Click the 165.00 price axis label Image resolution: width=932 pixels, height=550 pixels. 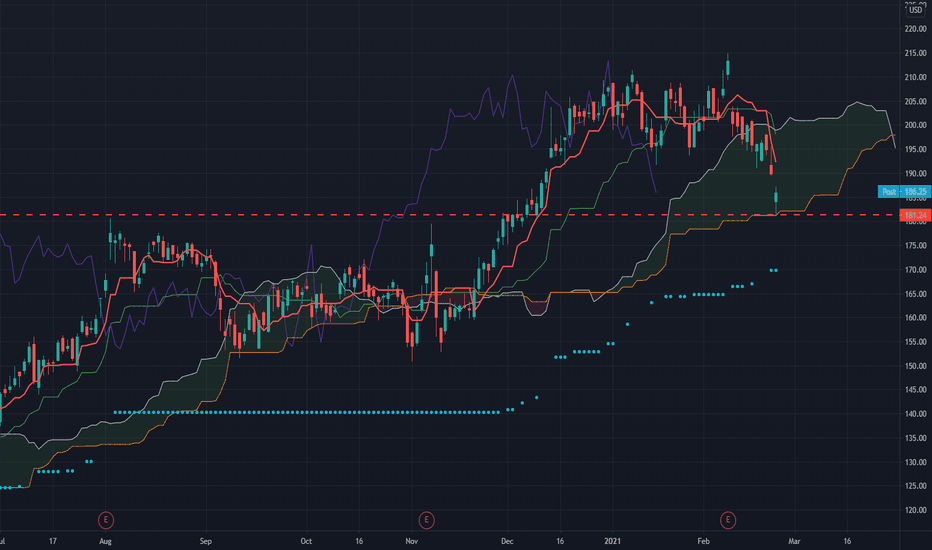pos(915,294)
